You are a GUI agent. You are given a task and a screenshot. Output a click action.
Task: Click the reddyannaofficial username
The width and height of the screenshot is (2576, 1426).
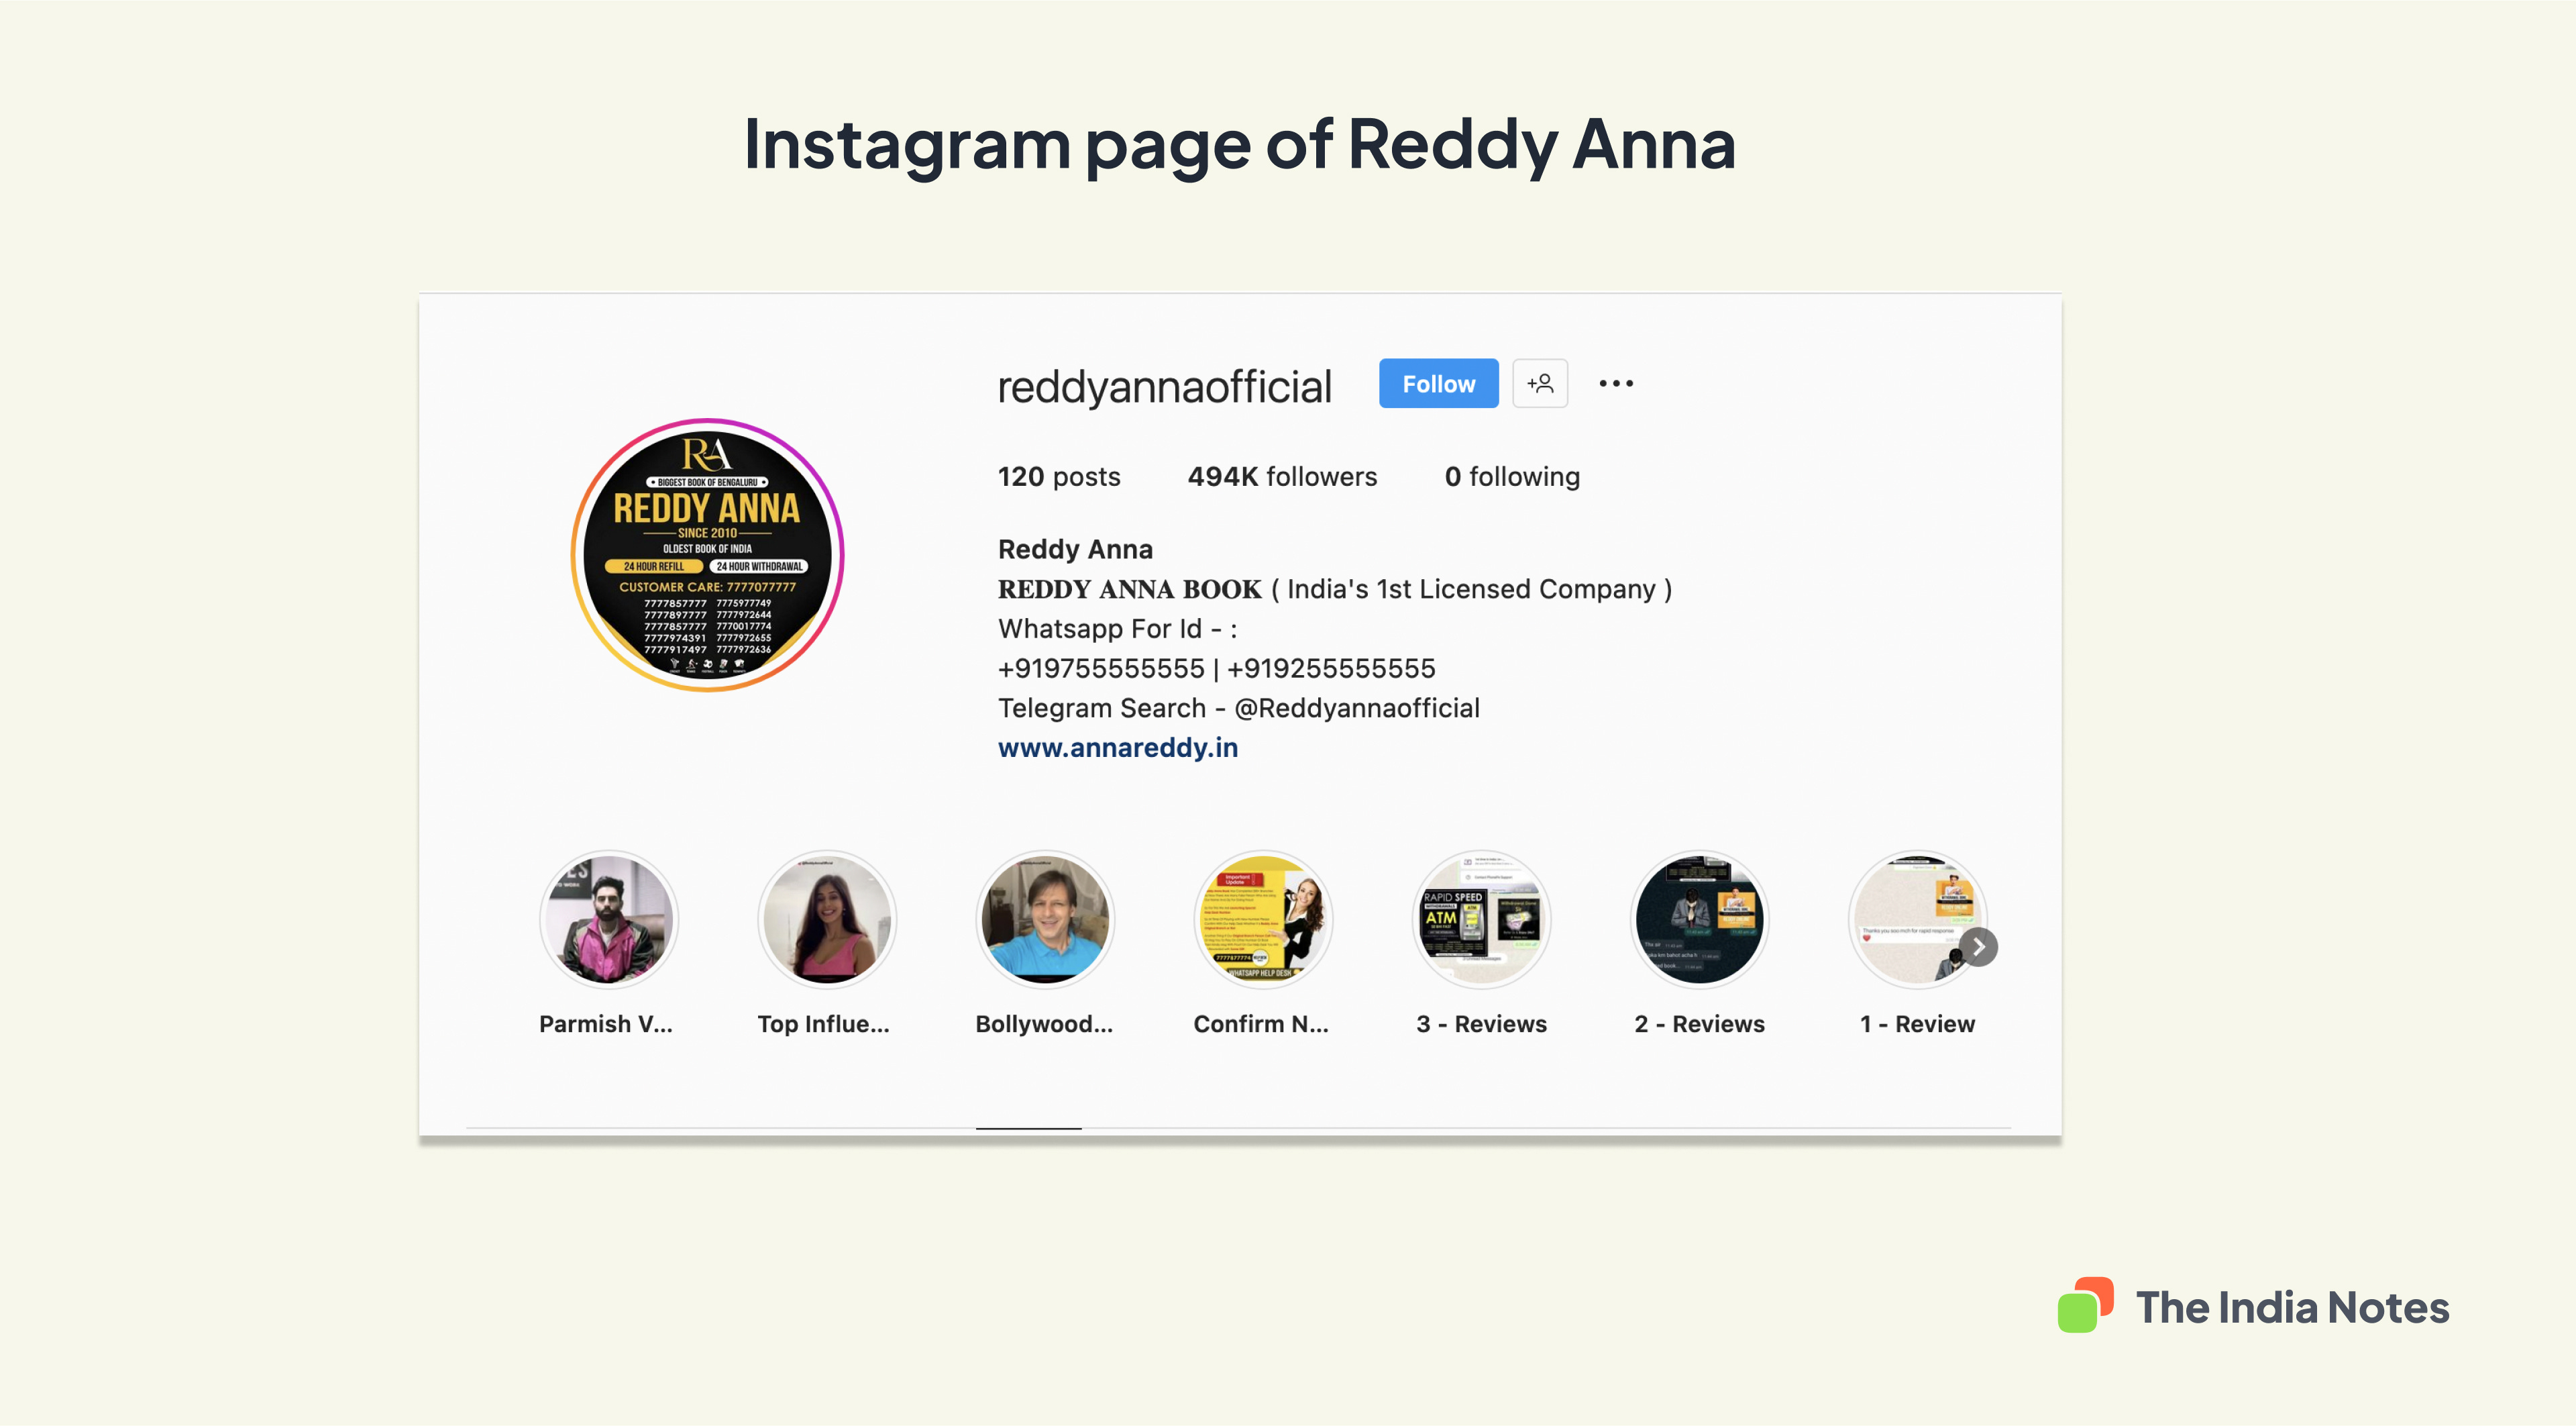pyautogui.click(x=1164, y=387)
